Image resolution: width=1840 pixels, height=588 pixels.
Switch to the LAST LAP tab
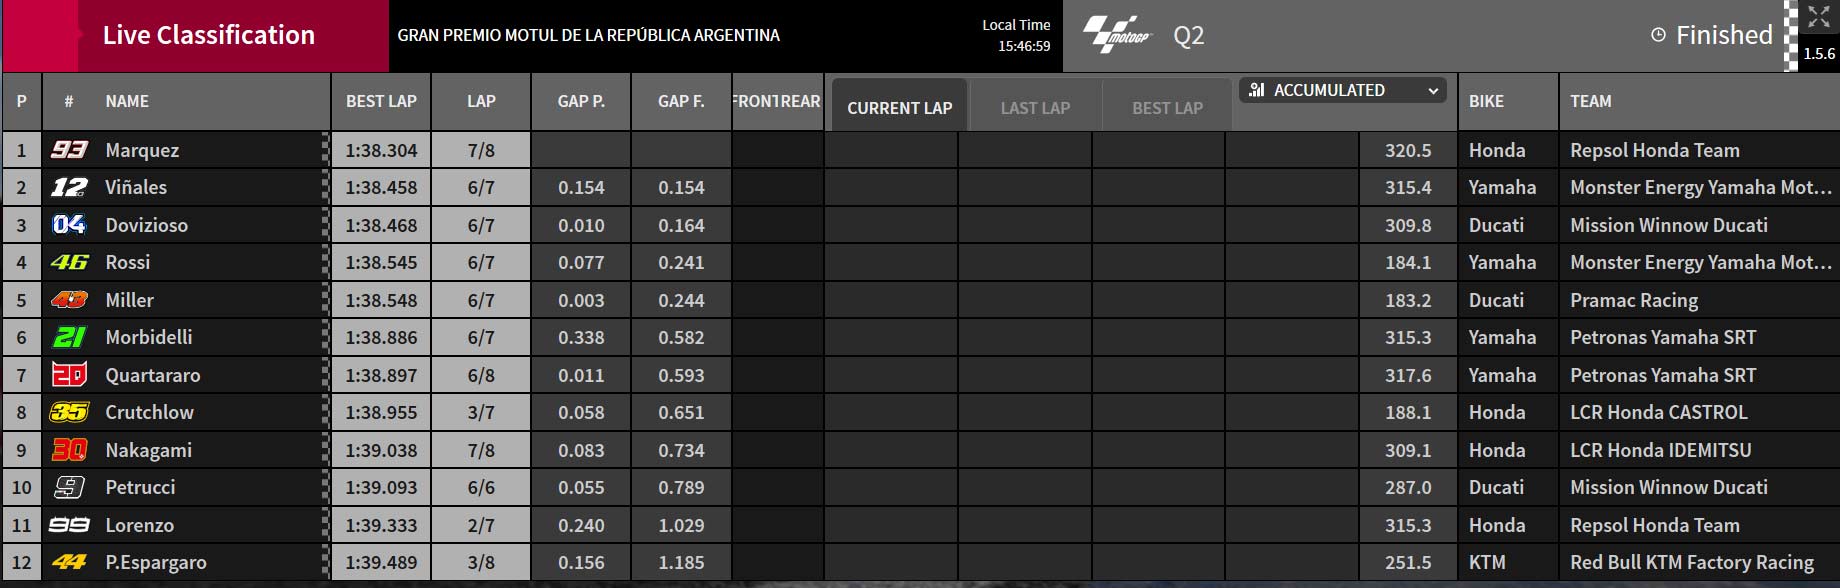(1035, 107)
